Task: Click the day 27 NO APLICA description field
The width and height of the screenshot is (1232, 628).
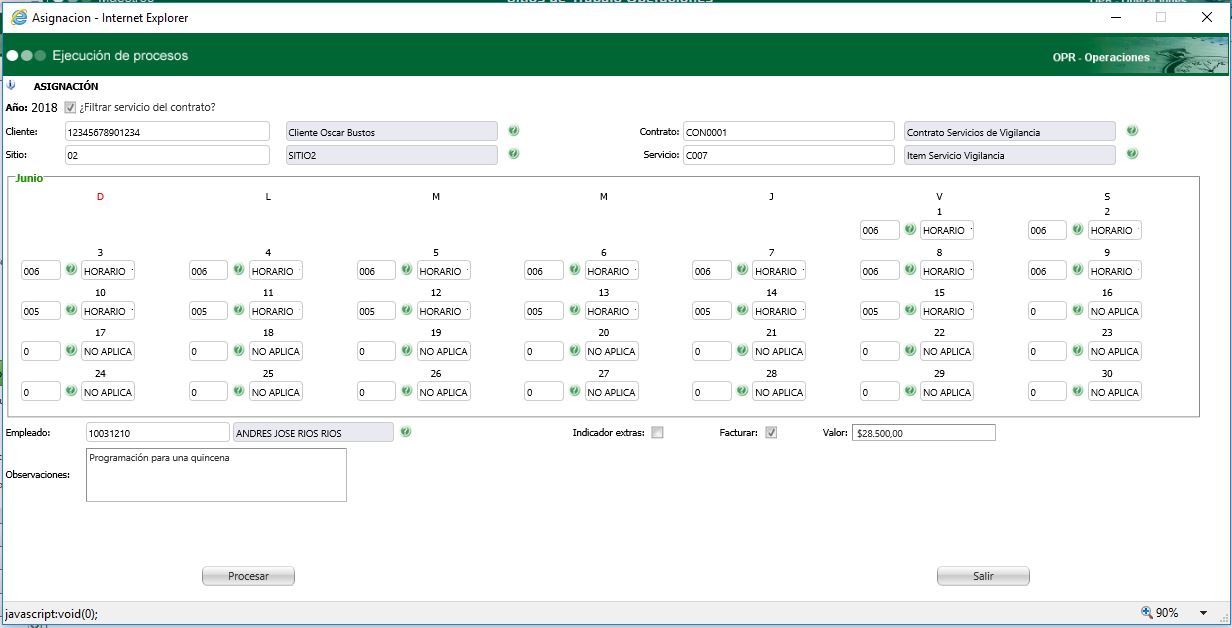Action: click(x=611, y=393)
